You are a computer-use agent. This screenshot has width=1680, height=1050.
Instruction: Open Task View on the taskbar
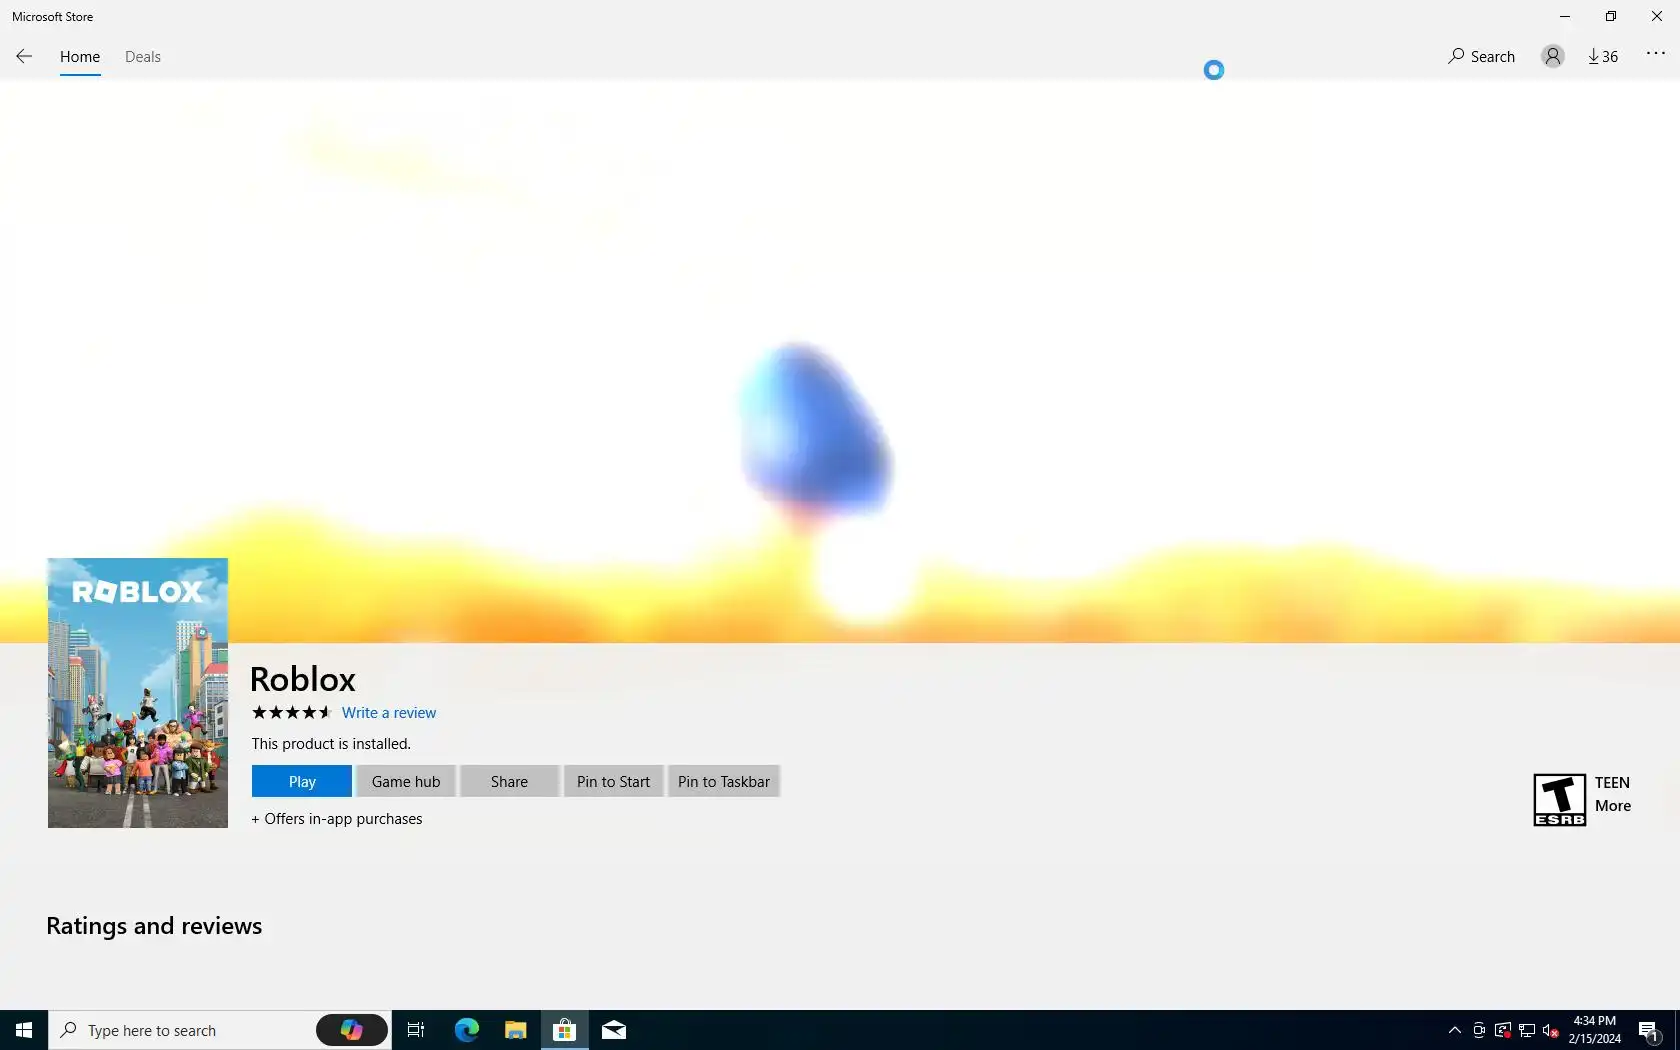416,1030
